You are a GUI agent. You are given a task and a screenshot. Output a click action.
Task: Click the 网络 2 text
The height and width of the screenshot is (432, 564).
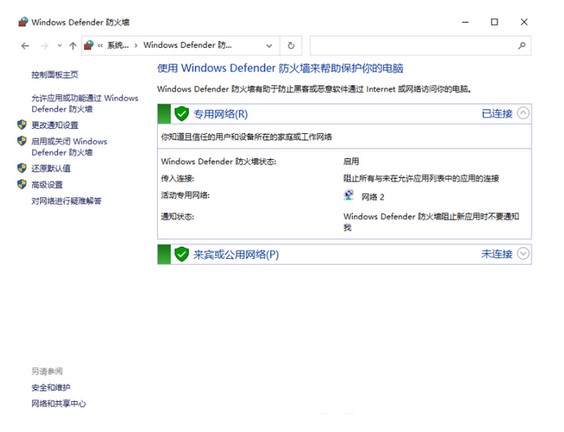pos(373,197)
